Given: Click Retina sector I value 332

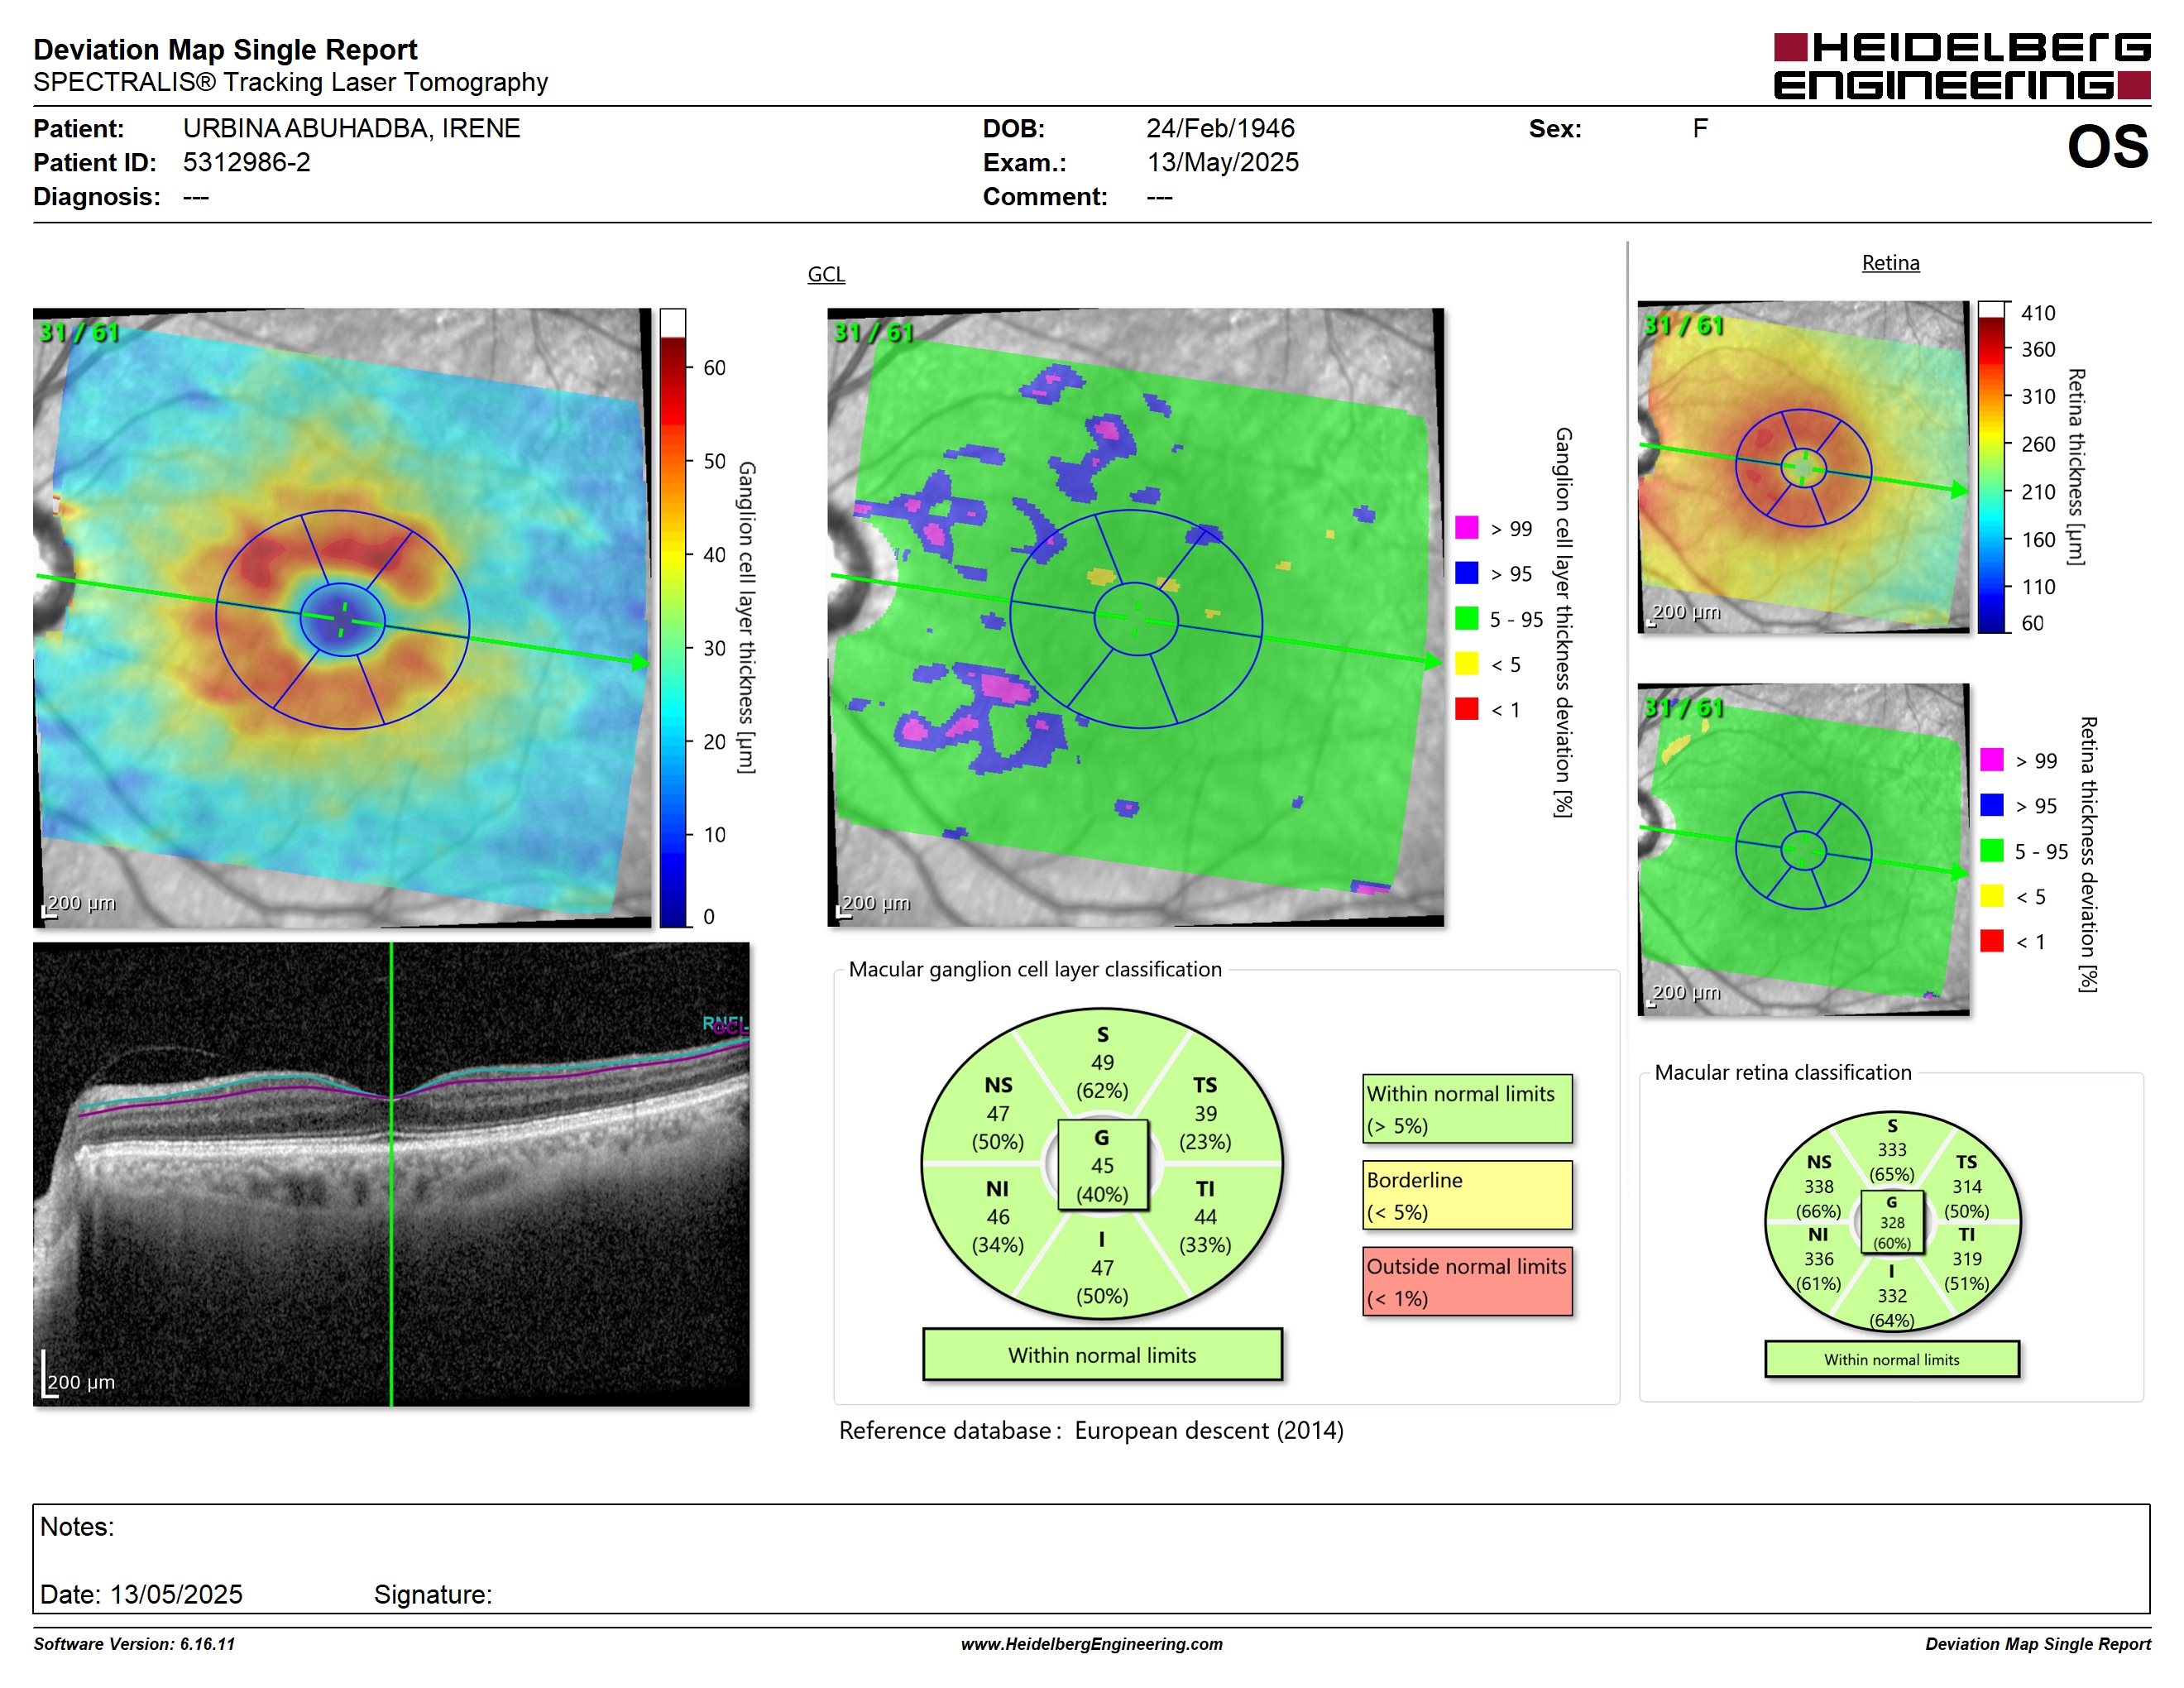Looking at the screenshot, I should (1891, 1295).
